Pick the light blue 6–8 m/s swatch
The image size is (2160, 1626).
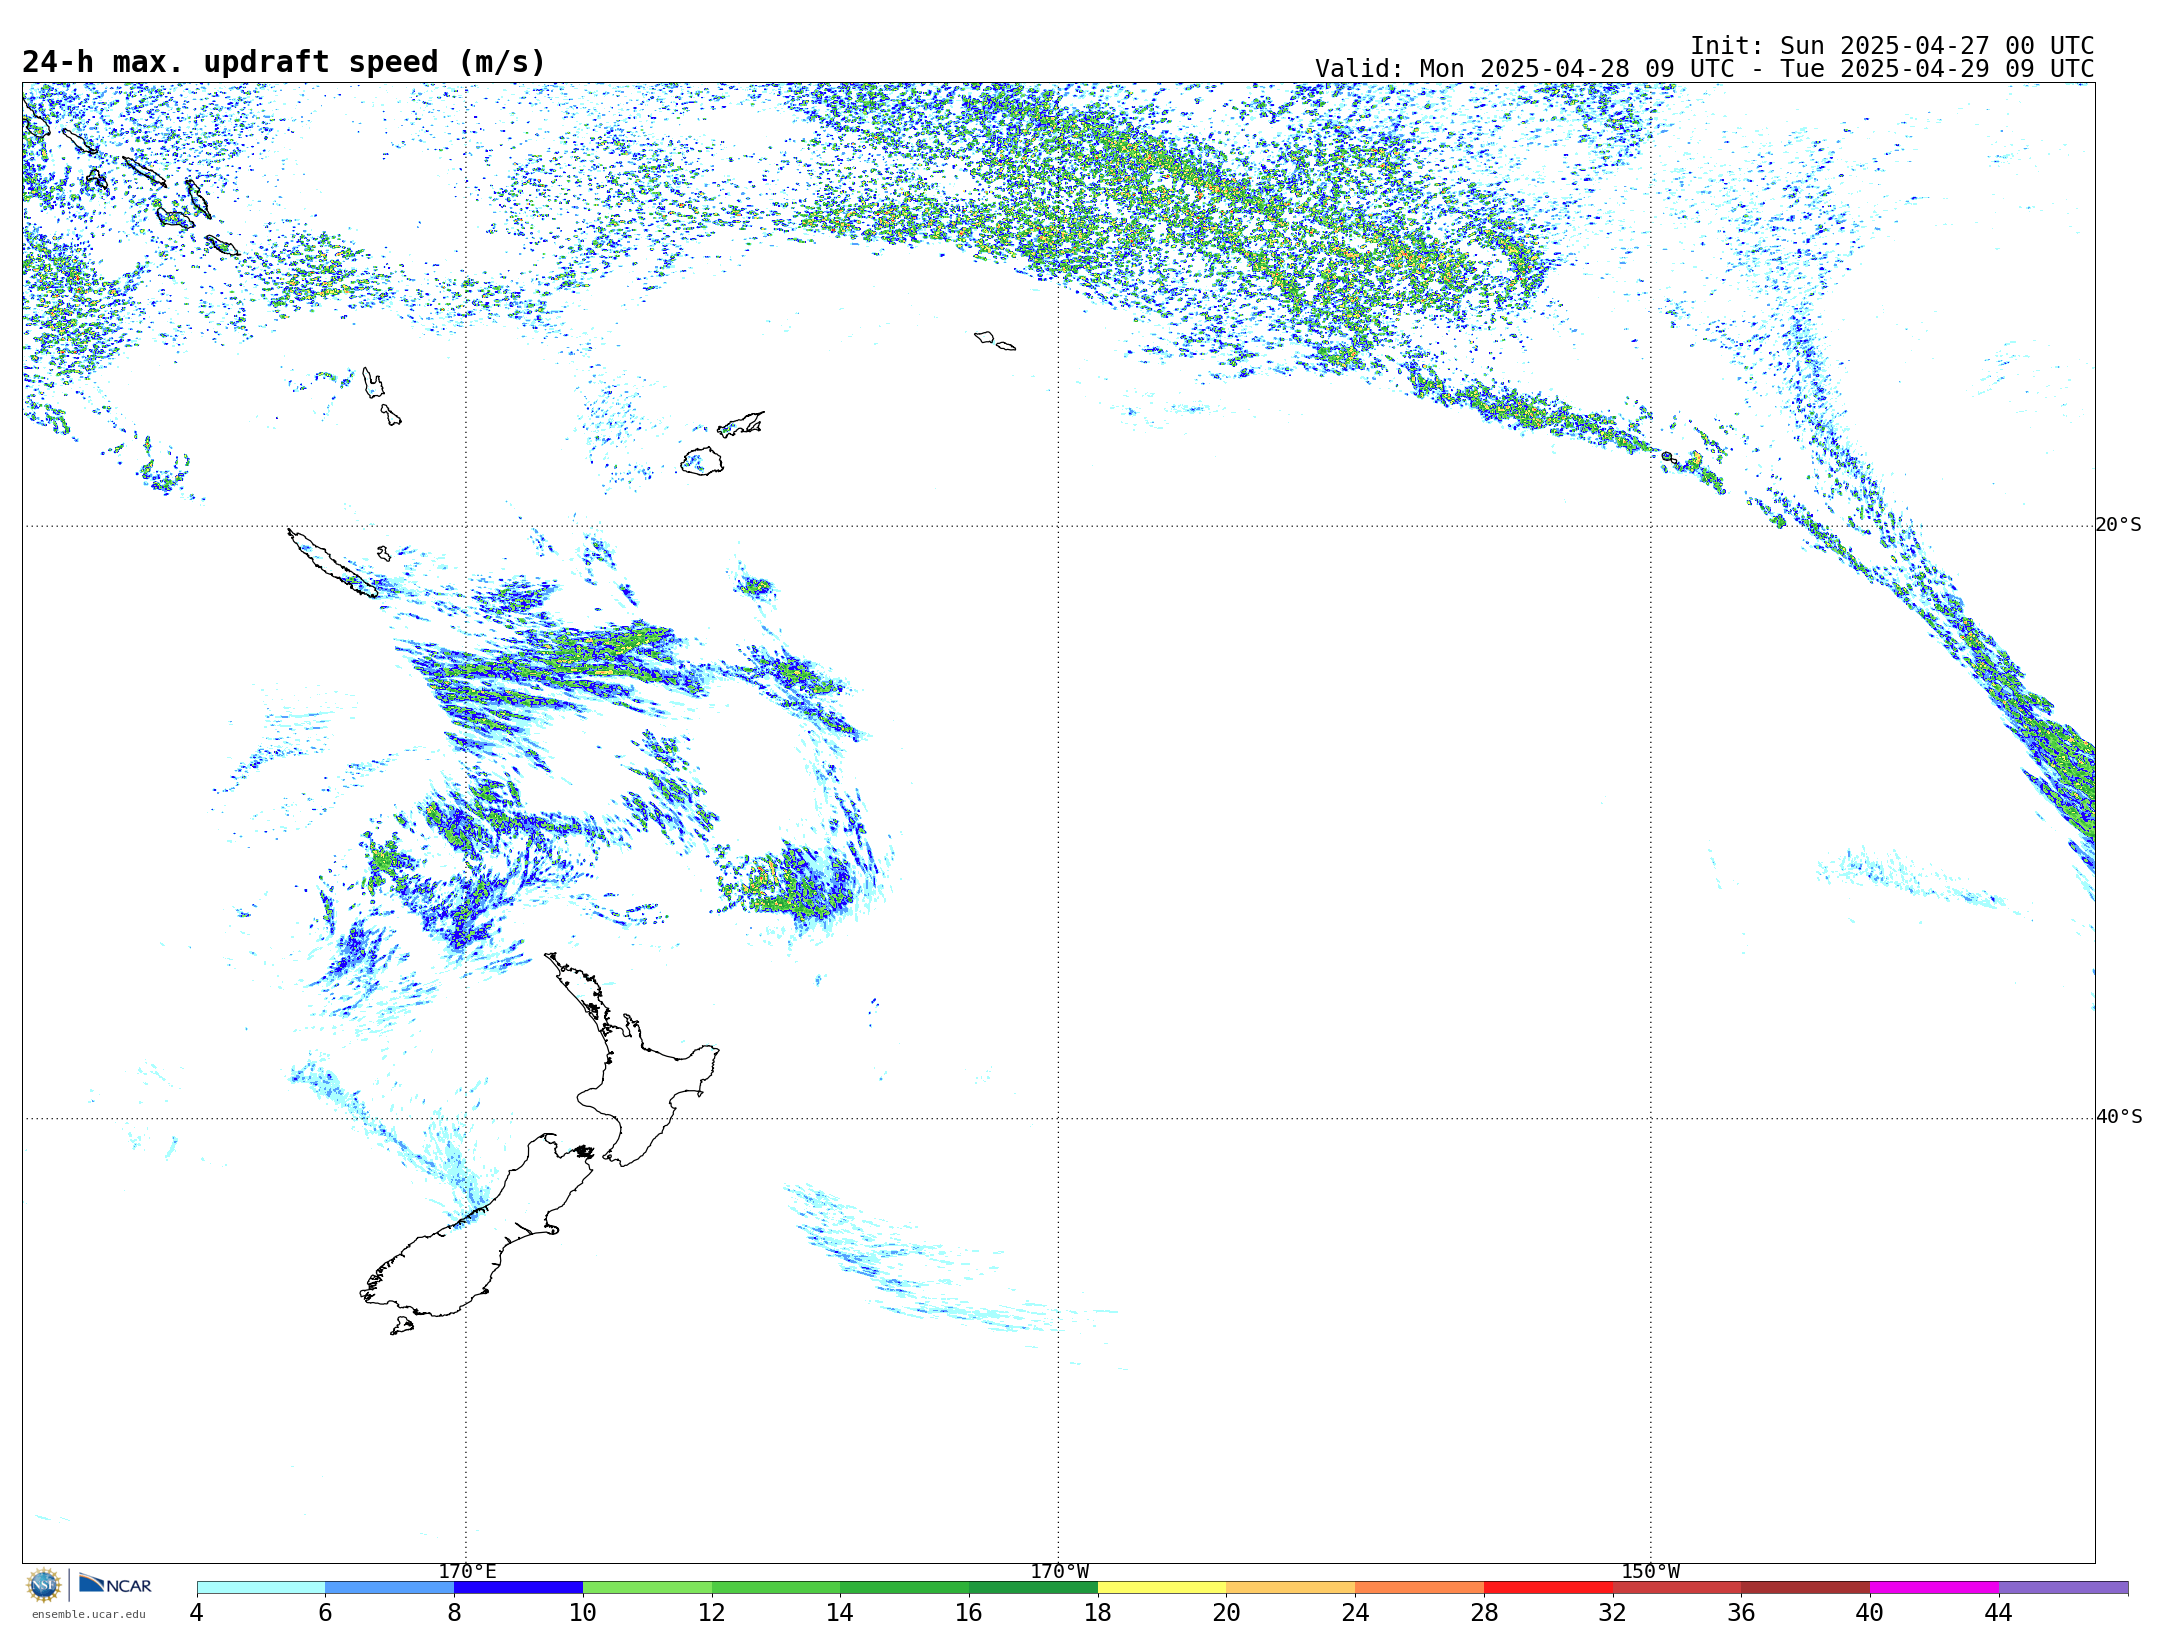click(390, 1587)
